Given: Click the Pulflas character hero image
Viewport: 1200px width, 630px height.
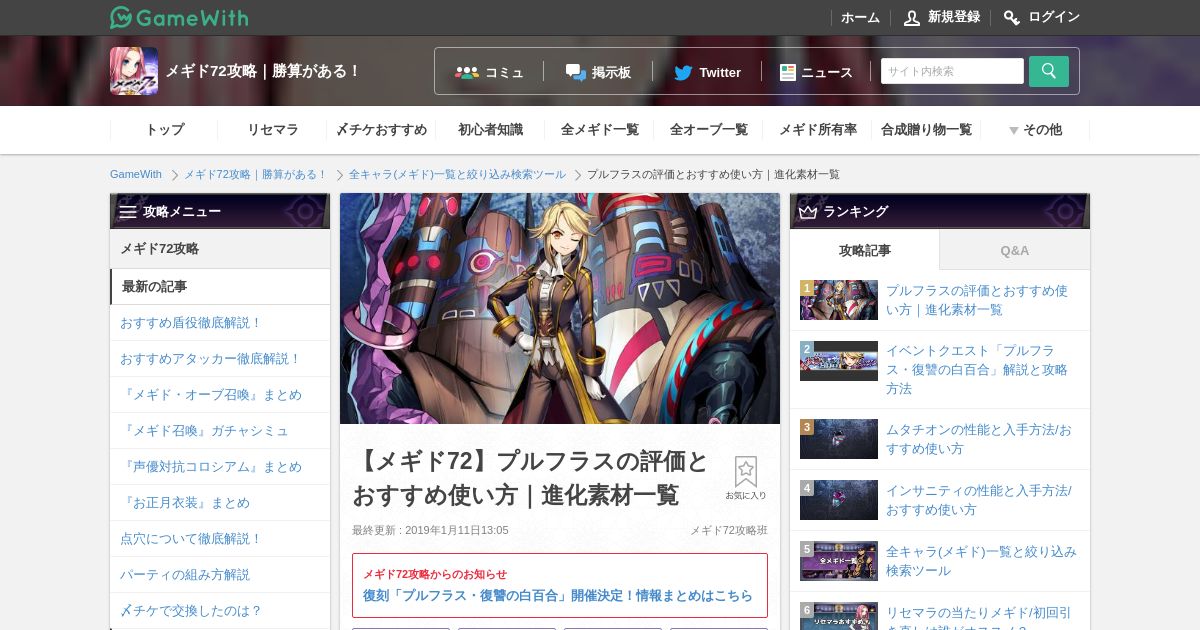Looking at the screenshot, I should pyautogui.click(x=560, y=309).
